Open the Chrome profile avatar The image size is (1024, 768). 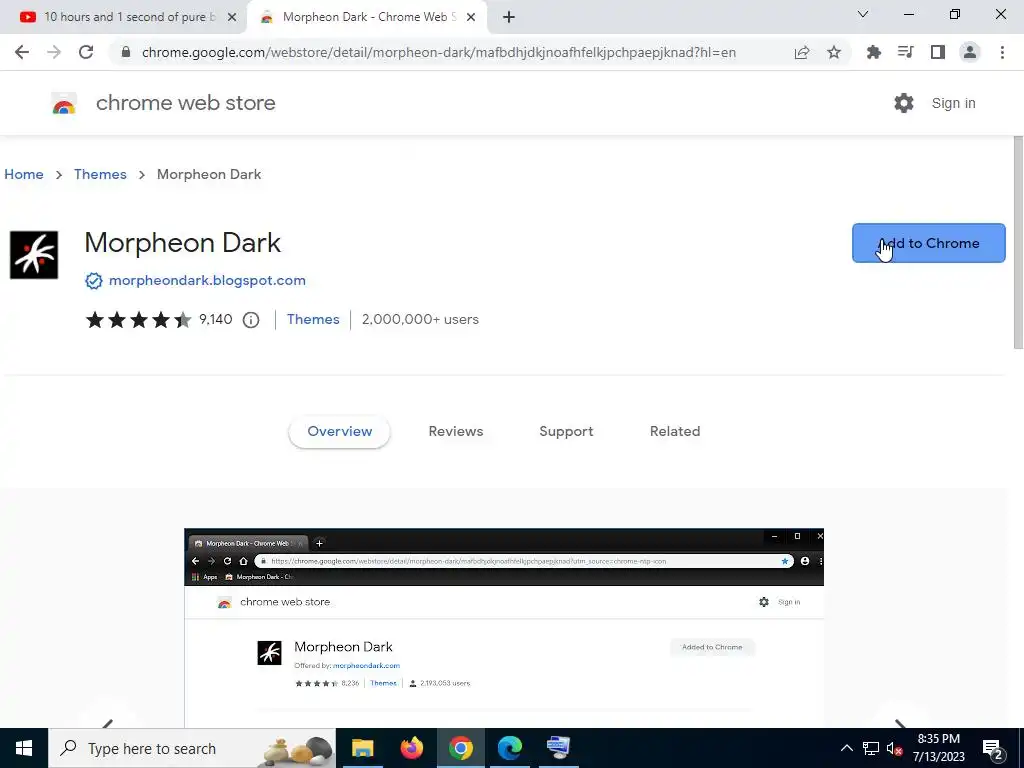click(x=970, y=52)
